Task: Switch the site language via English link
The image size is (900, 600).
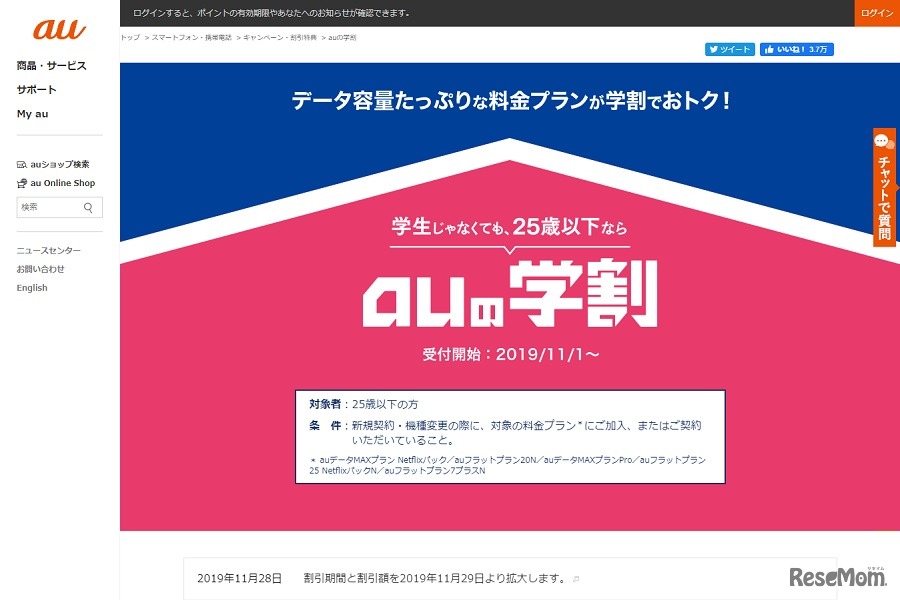Action: pyautogui.click(x=31, y=288)
